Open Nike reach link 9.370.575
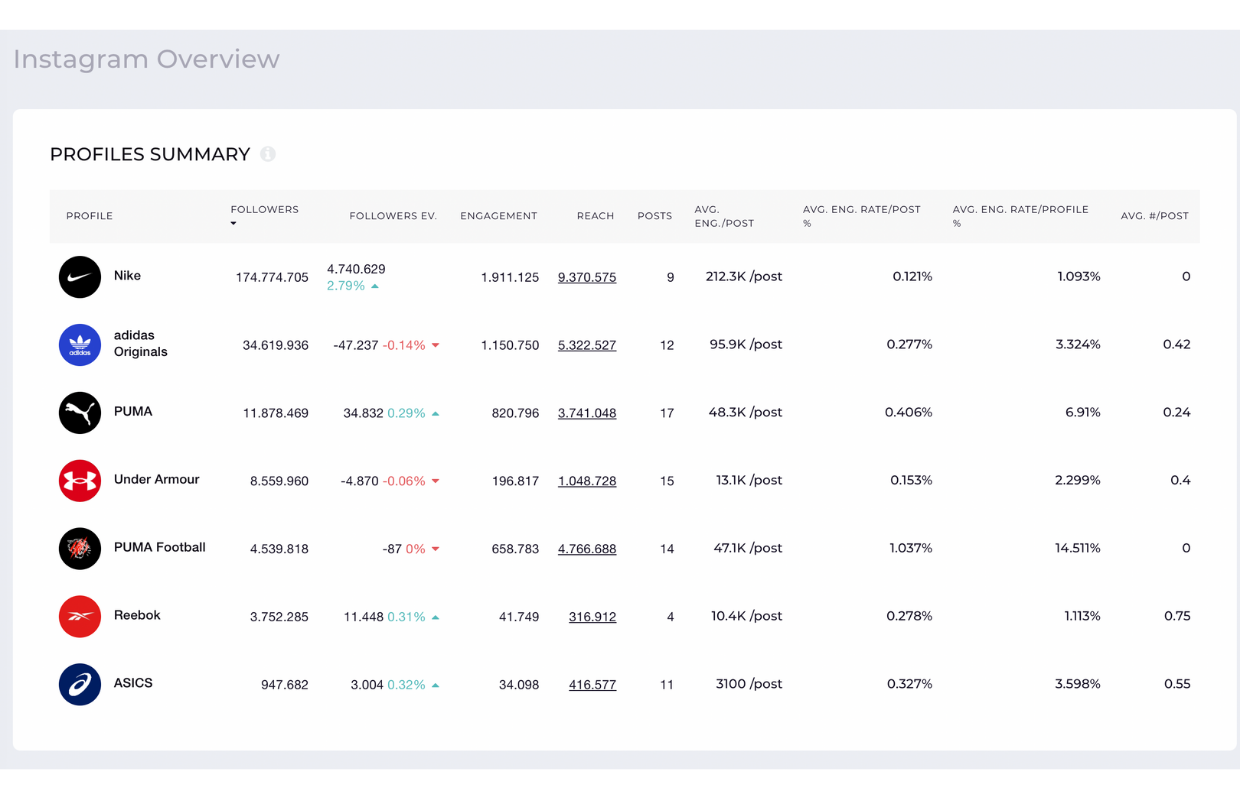Viewport: 1240px width, 800px height. 587,277
